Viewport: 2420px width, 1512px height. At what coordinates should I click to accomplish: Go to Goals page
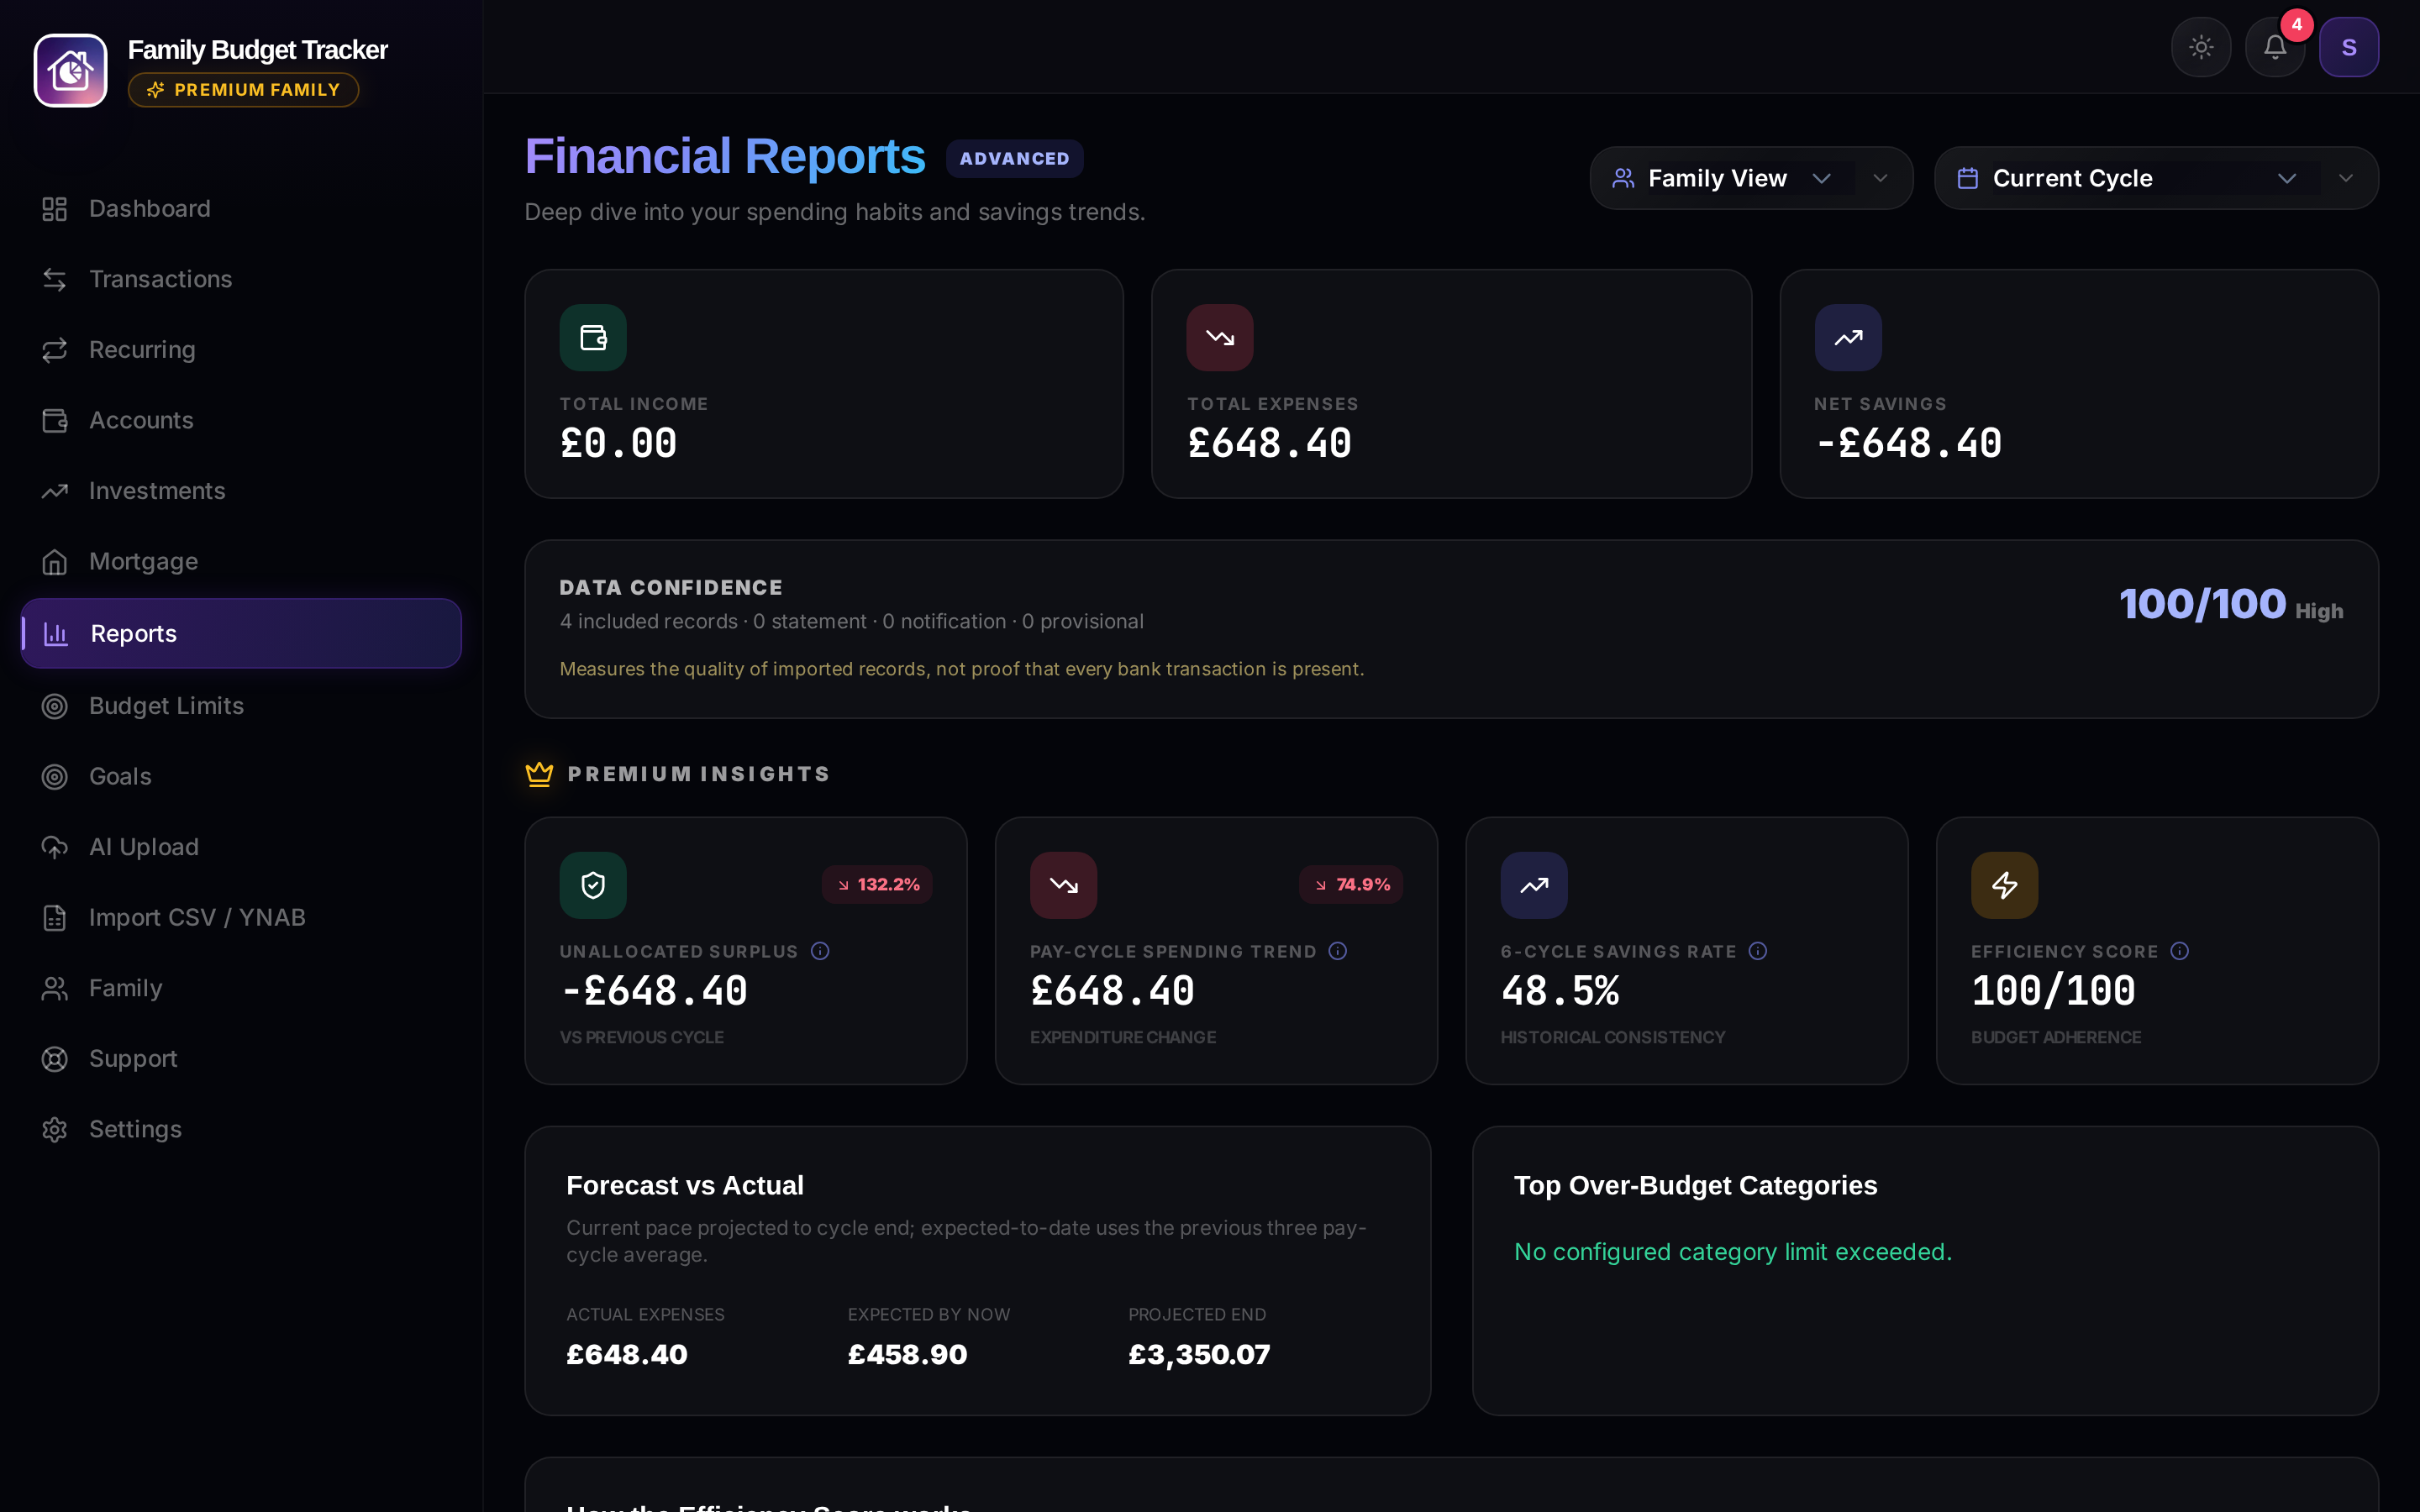click(241, 776)
